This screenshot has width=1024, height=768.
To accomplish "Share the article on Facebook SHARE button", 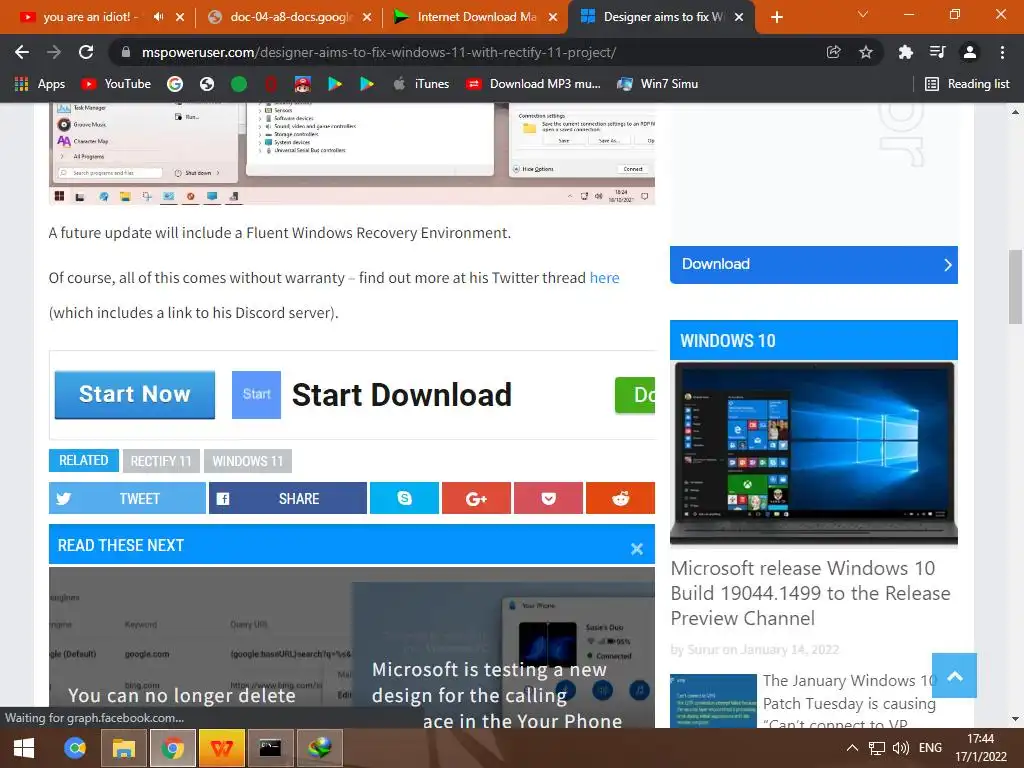I will pos(287,498).
